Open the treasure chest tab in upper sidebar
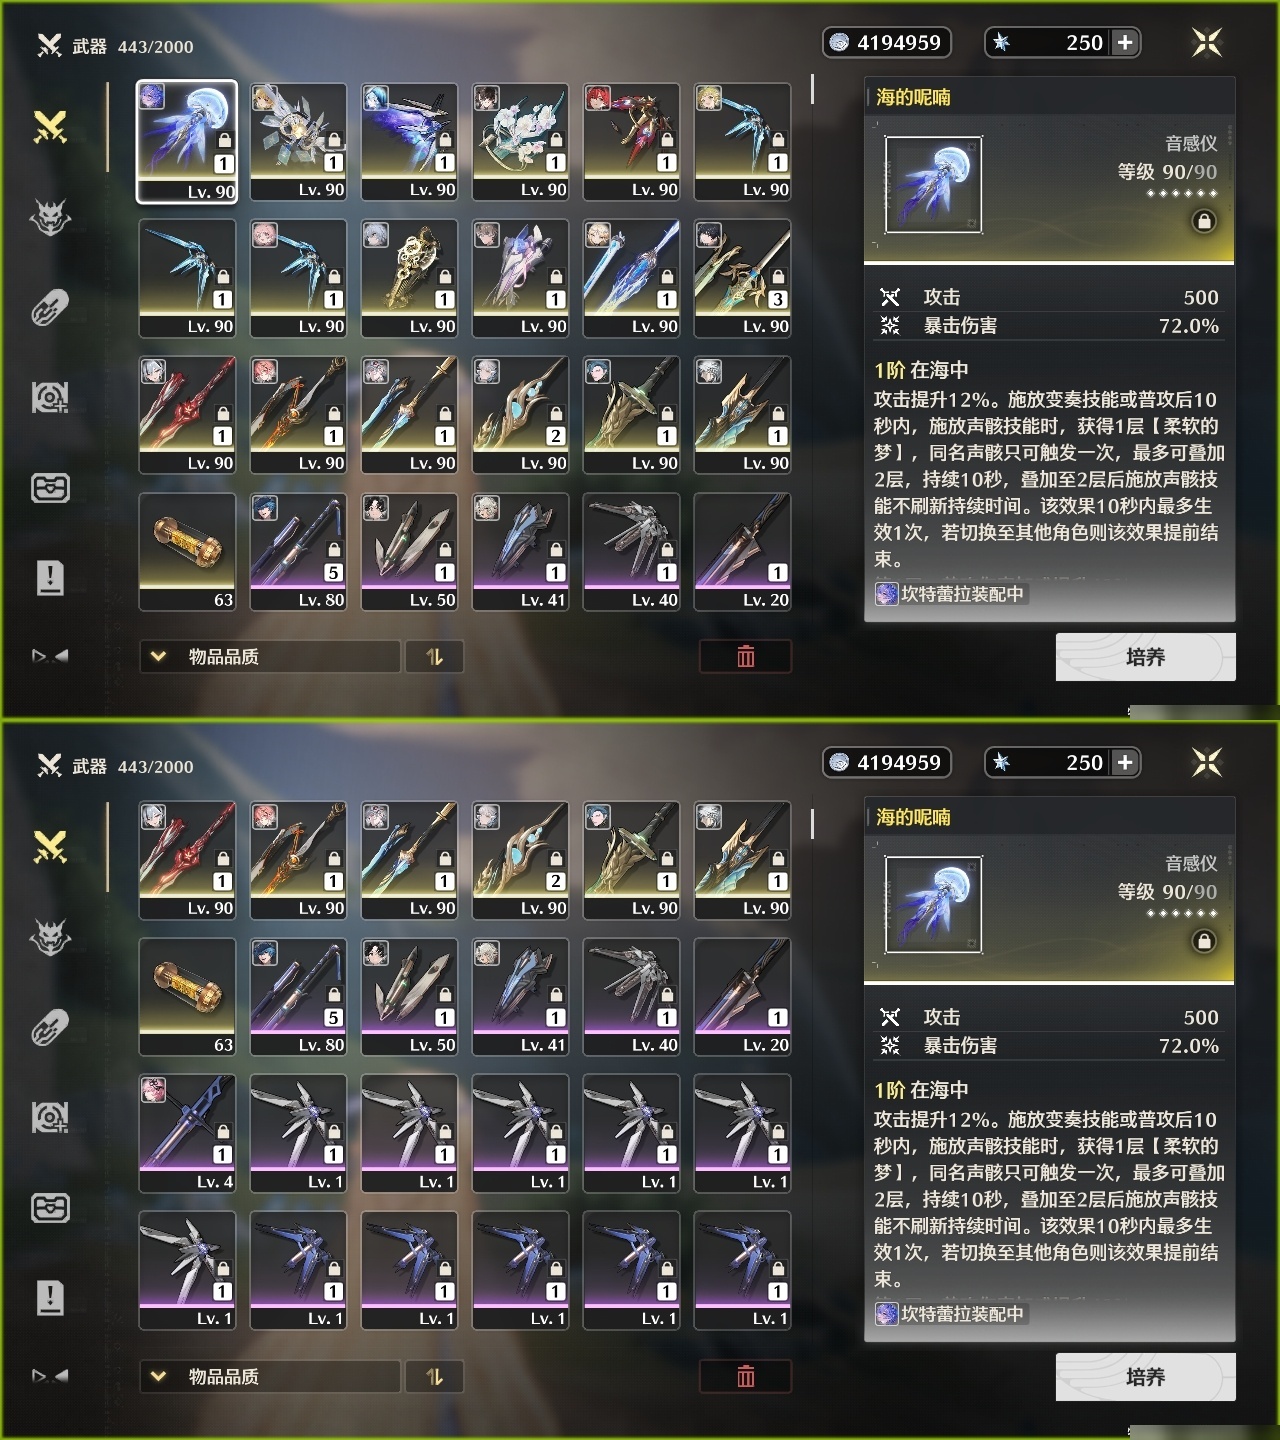 point(50,488)
